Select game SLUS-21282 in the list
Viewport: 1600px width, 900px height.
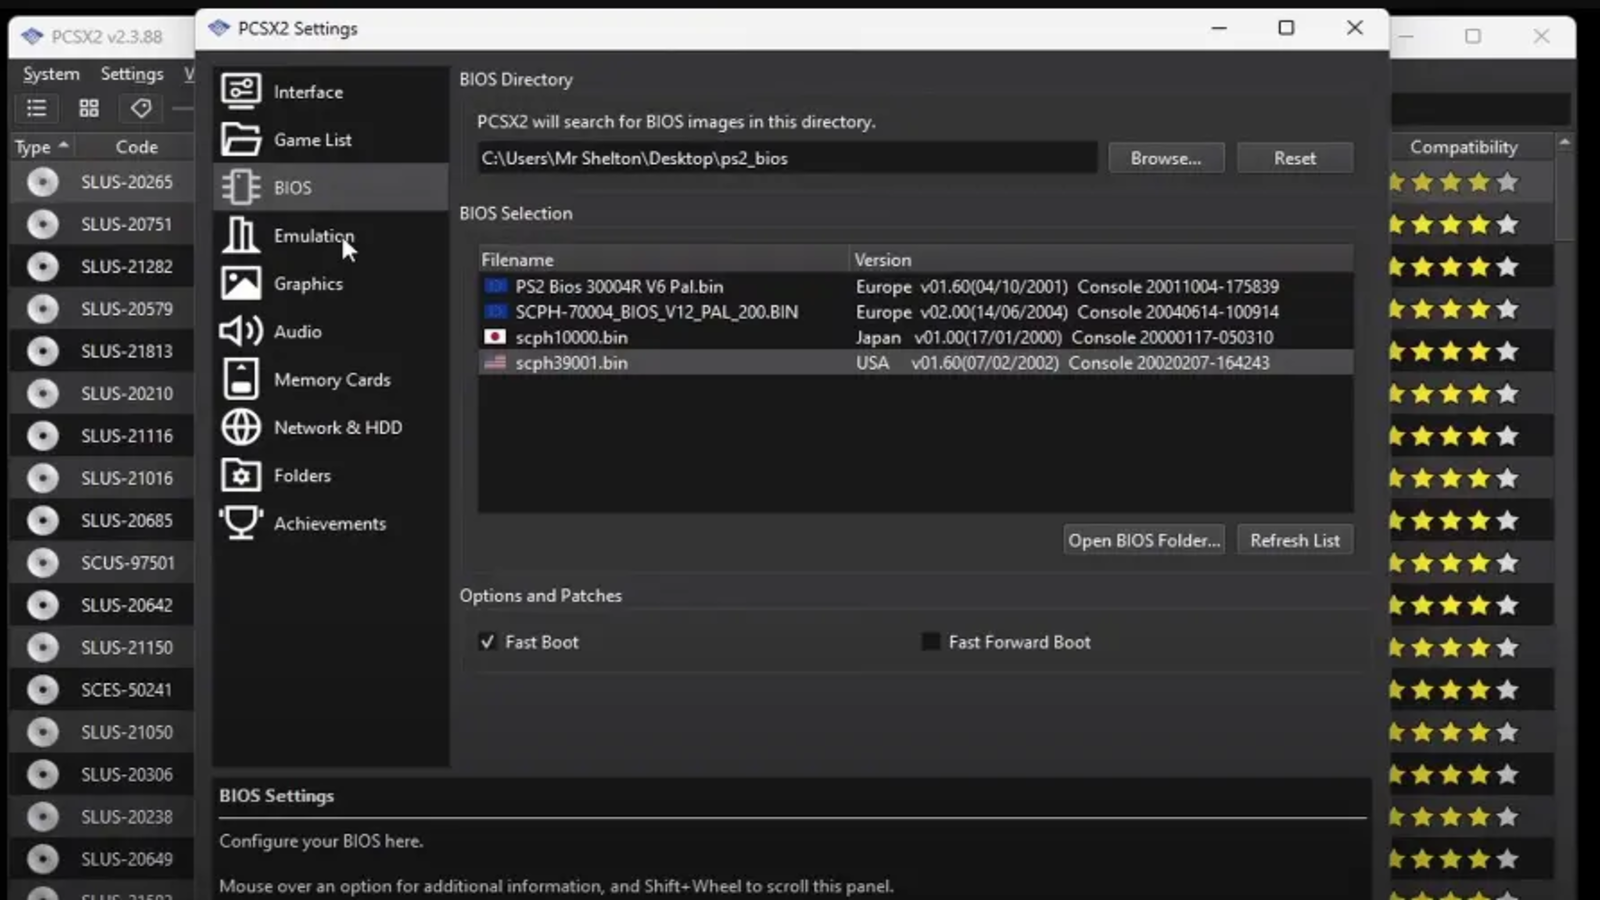coord(127,267)
